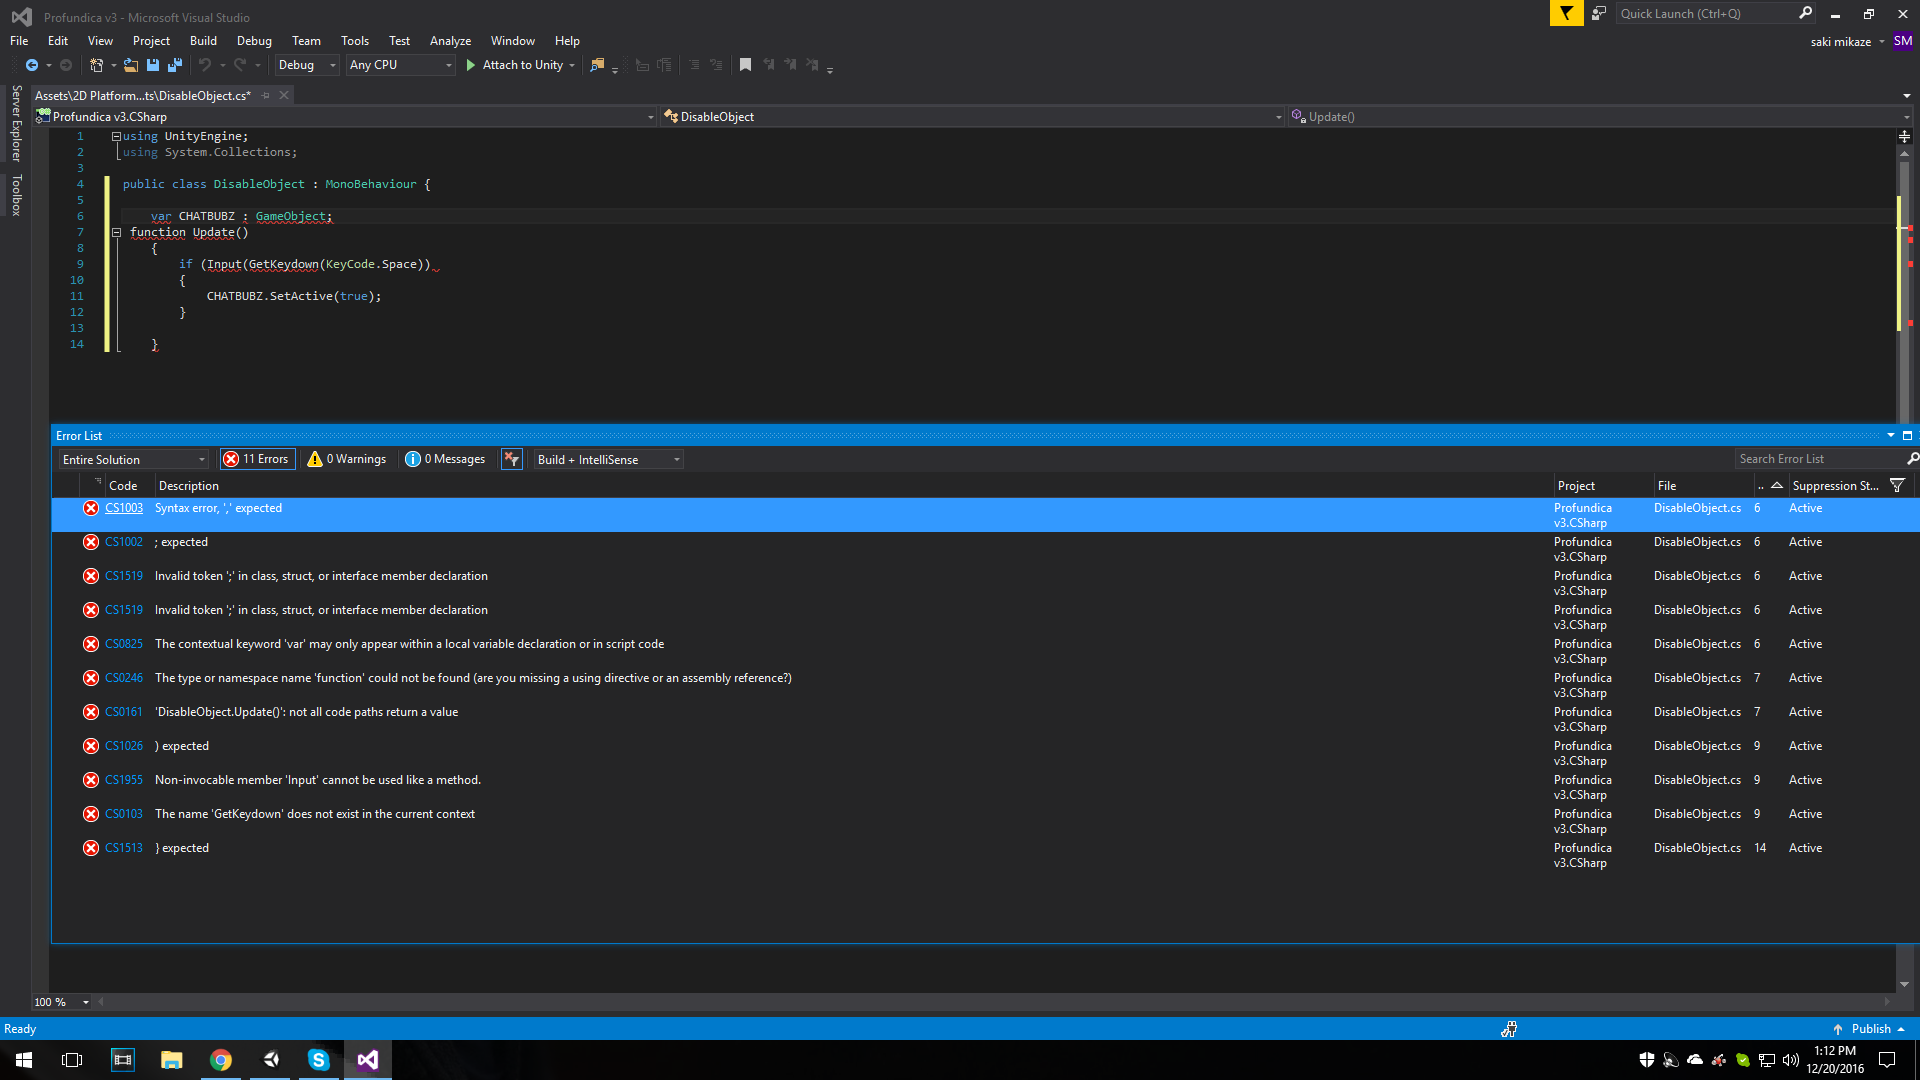Open the File menu
The image size is (1920, 1080).
pyautogui.click(x=19, y=41)
